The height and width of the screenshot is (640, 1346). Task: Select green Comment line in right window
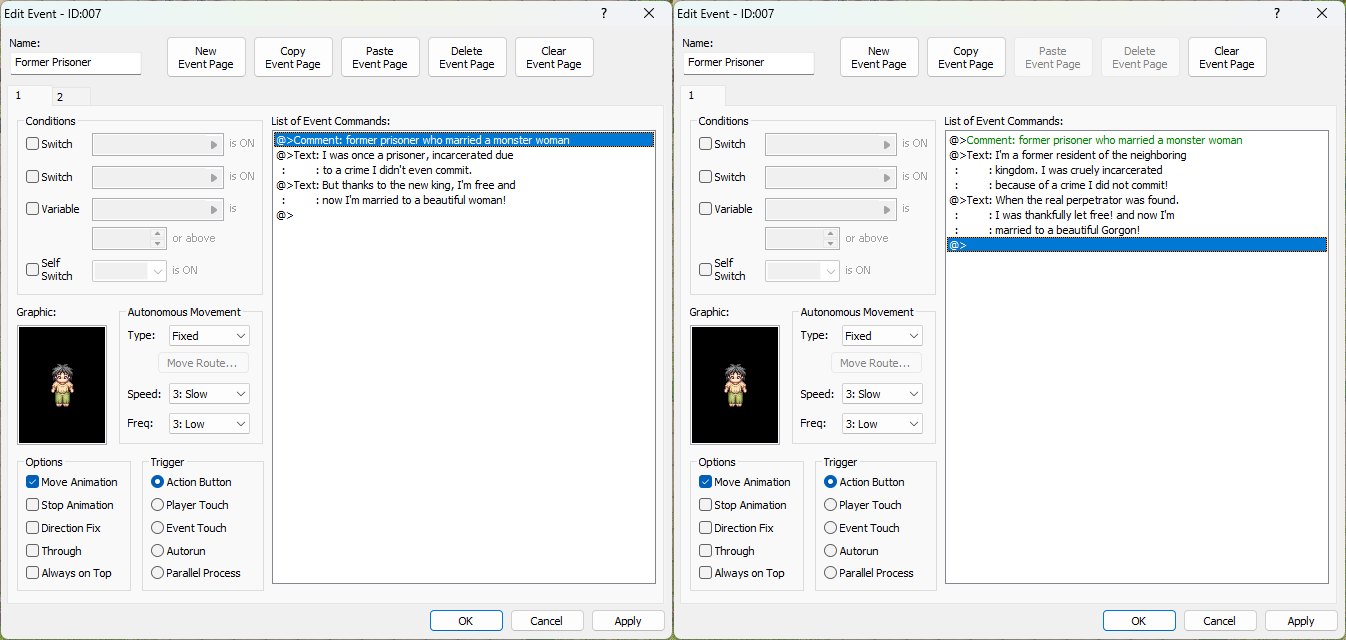tap(1137, 140)
